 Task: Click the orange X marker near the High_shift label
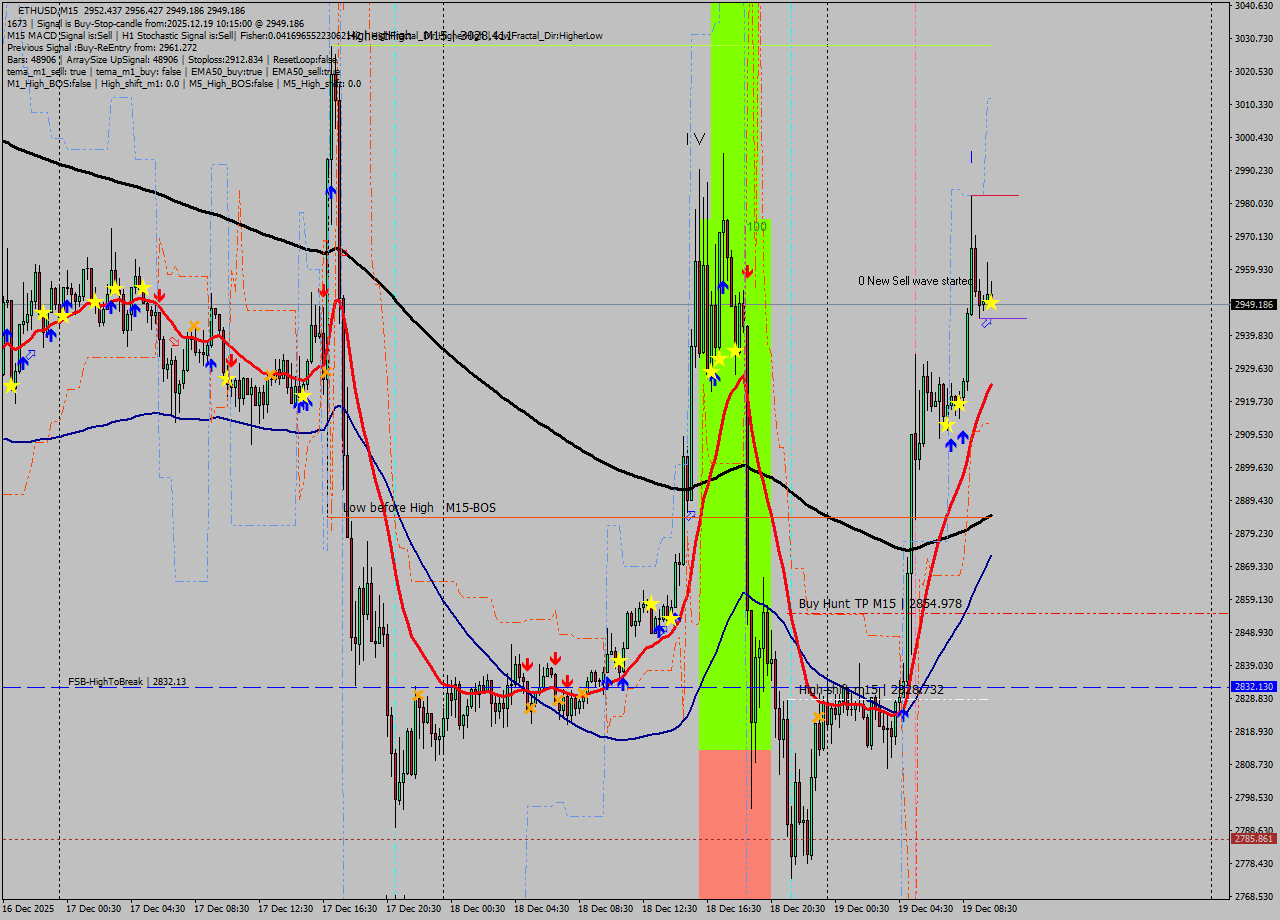(x=818, y=717)
